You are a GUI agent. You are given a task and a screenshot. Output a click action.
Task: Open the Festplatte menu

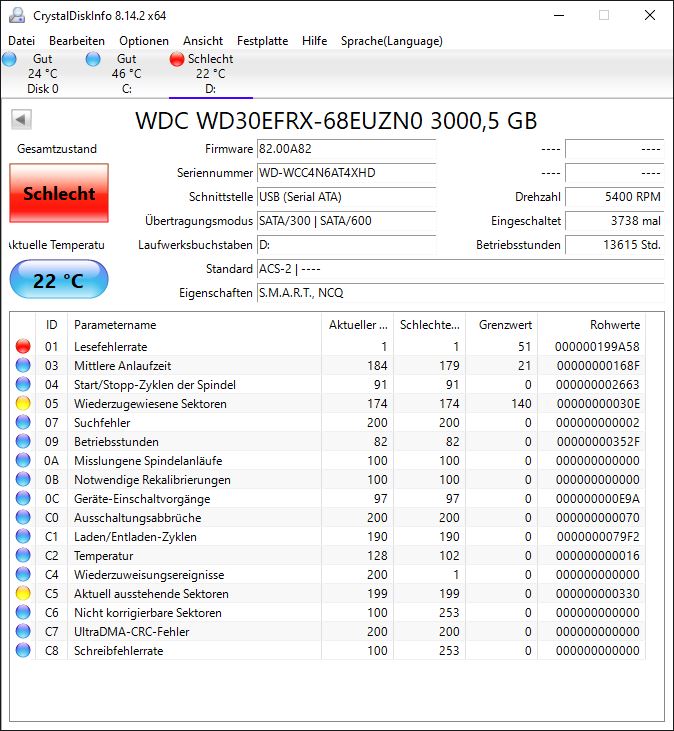click(x=262, y=41)
